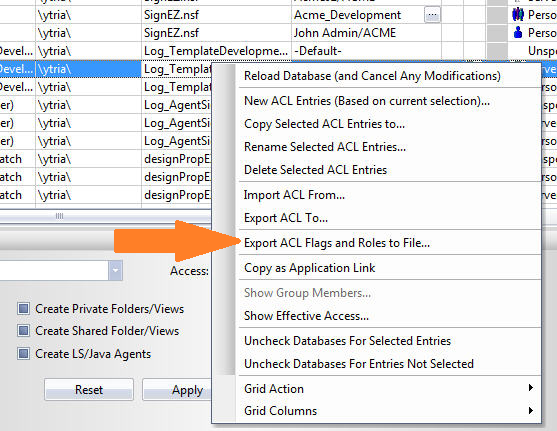557x431 pixels.
Task: Click the highlighted \ytria\ cell in selected row
Action: (x=88, y=69)
